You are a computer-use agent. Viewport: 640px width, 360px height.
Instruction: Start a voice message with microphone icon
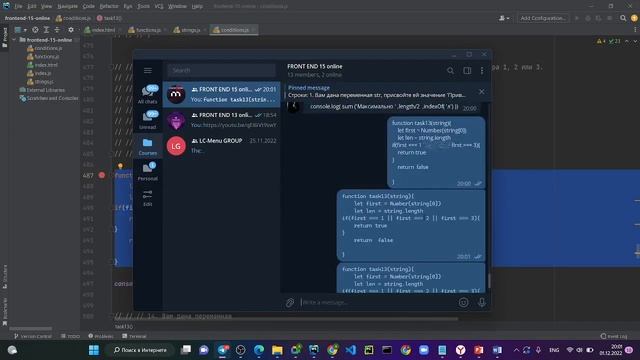click(x=482, y=302)
